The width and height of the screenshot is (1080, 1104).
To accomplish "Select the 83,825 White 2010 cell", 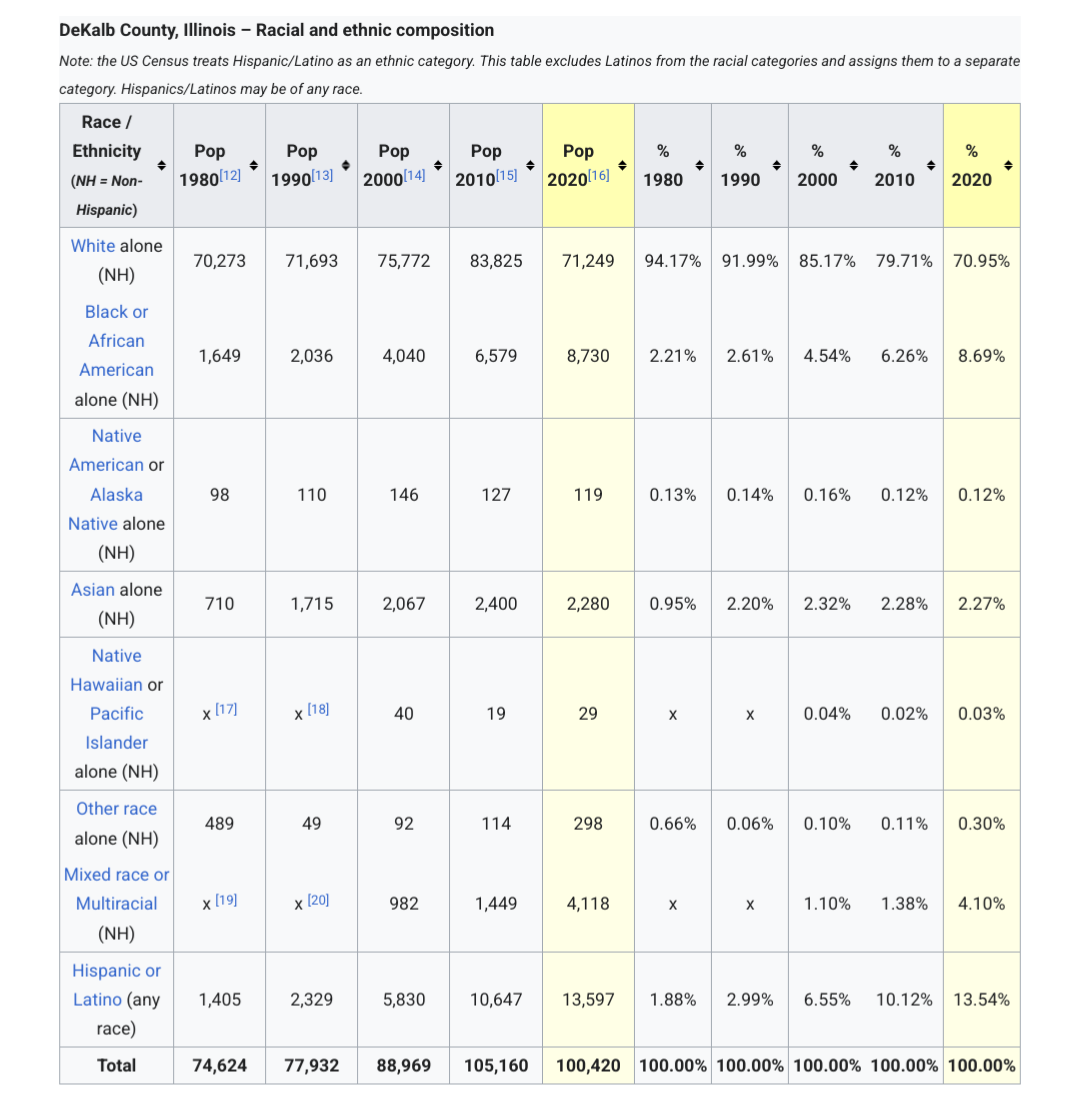I will click(x=496, y=261).
